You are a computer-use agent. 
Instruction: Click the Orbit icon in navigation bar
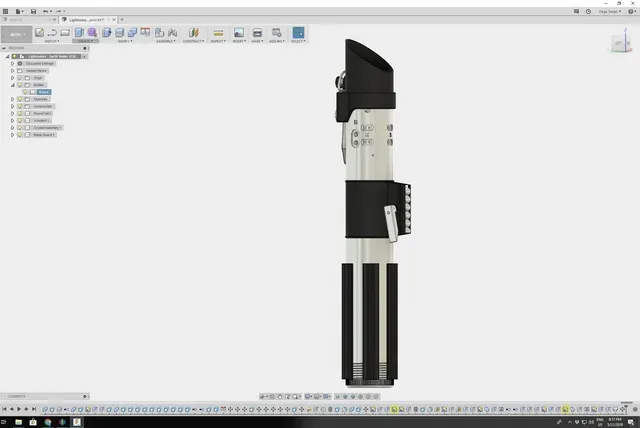(x=262, y=396)
